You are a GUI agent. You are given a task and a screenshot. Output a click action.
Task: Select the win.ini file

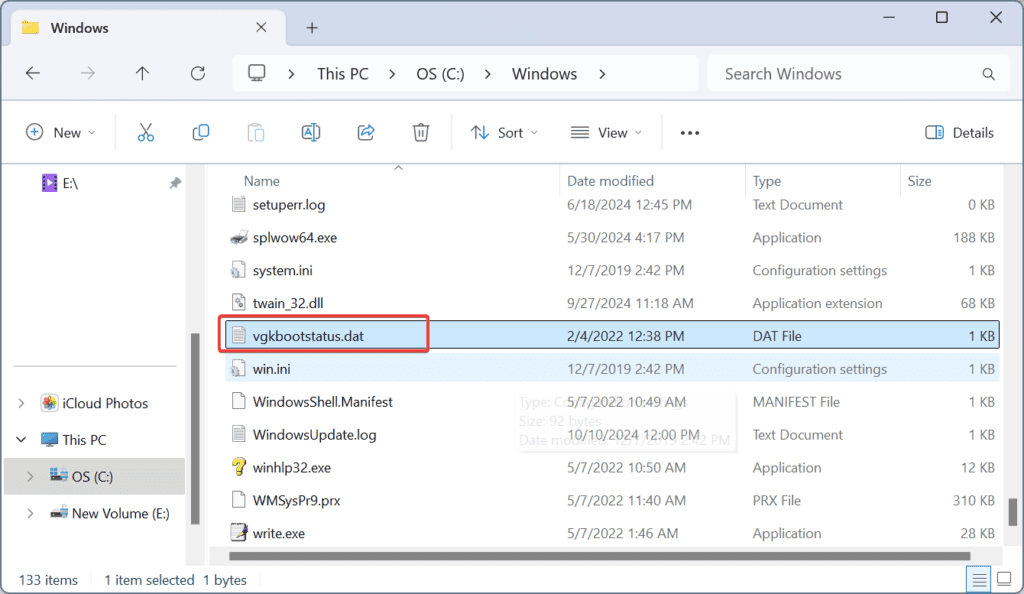[612, 369]
